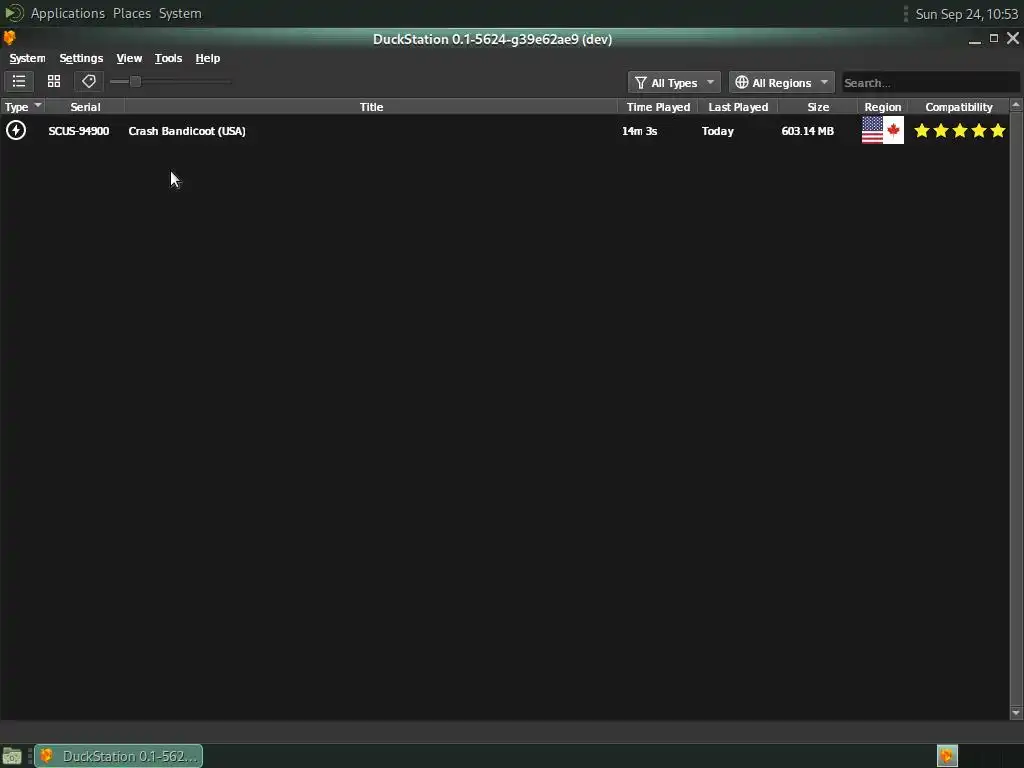Click the SCUS-94900 serial cell
Image resolution: width=1024 pixels, height=768 pixels.
coord(78,131)
